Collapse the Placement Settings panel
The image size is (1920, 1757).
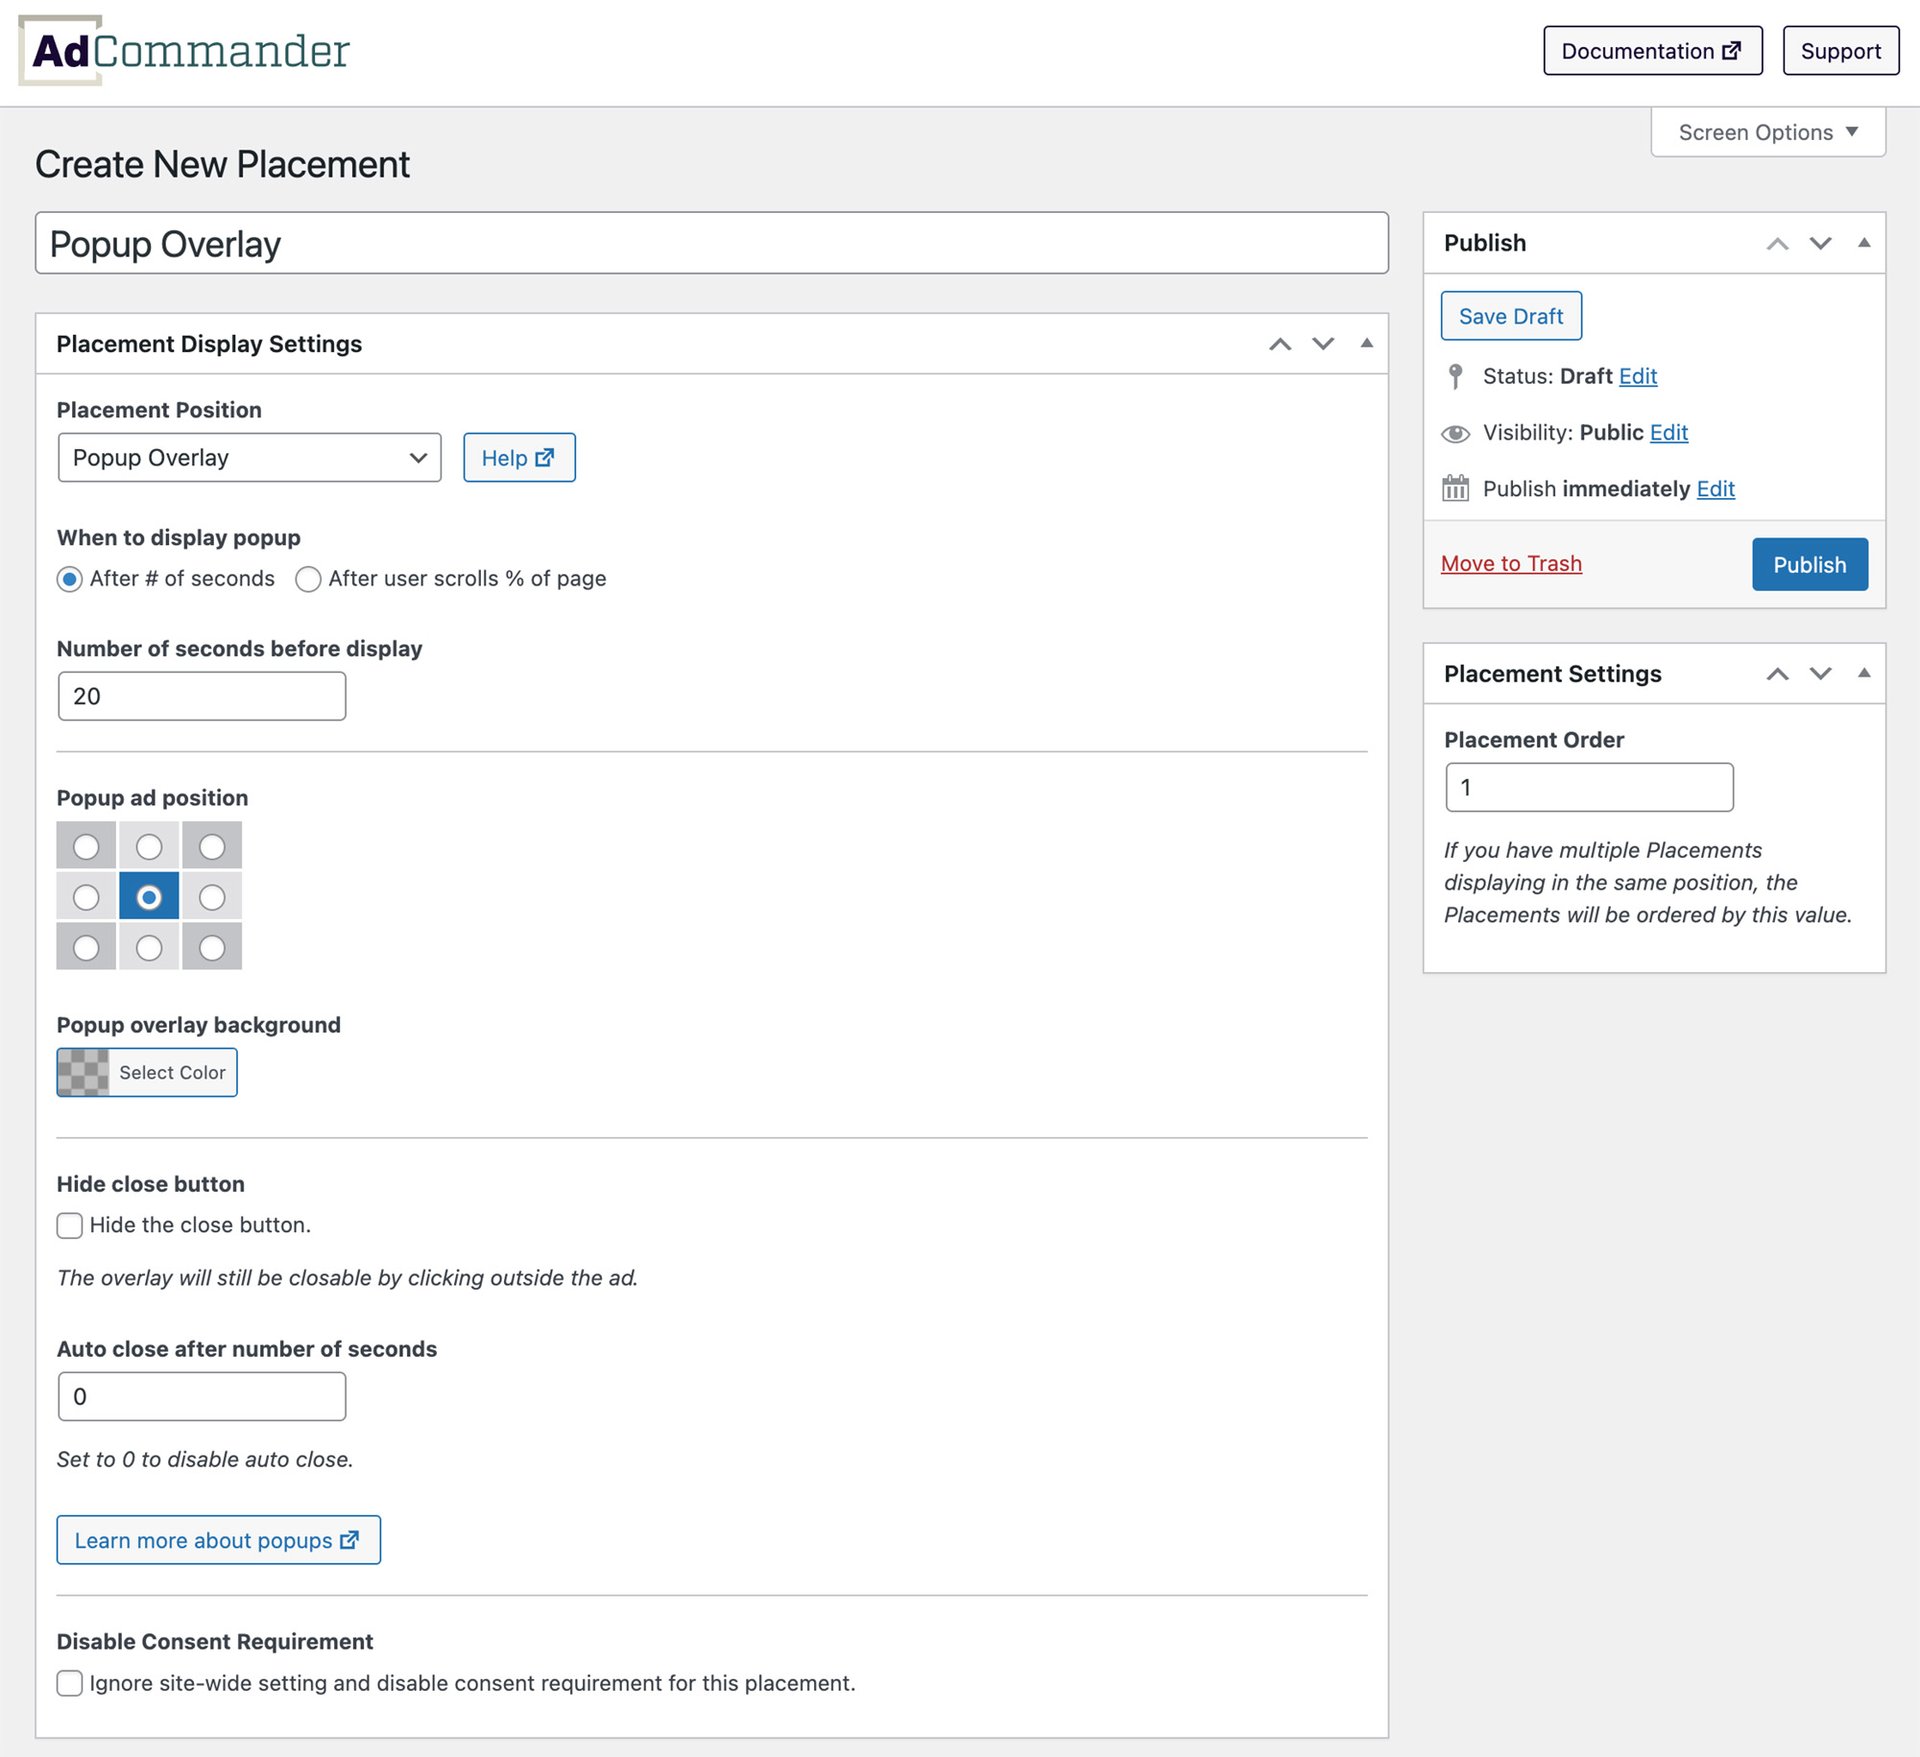click(x=1864, y=672)
